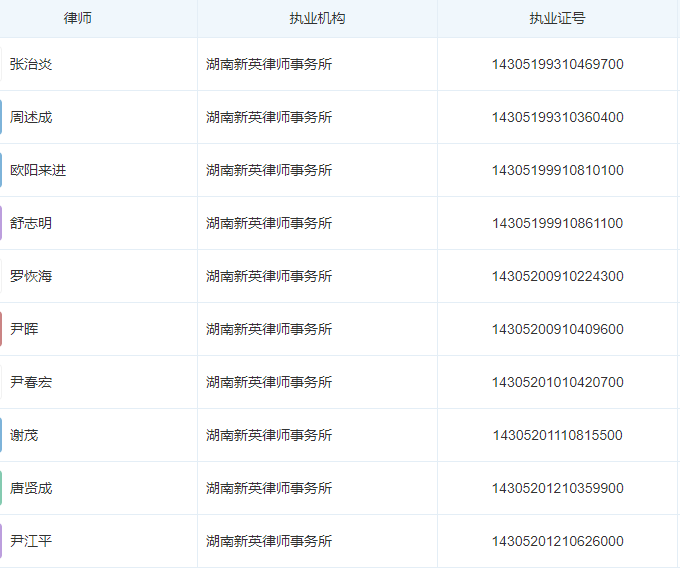This screenshot has height=573, width=680.
Task: Open lawyer 尹晖
Action: [24, 329]
